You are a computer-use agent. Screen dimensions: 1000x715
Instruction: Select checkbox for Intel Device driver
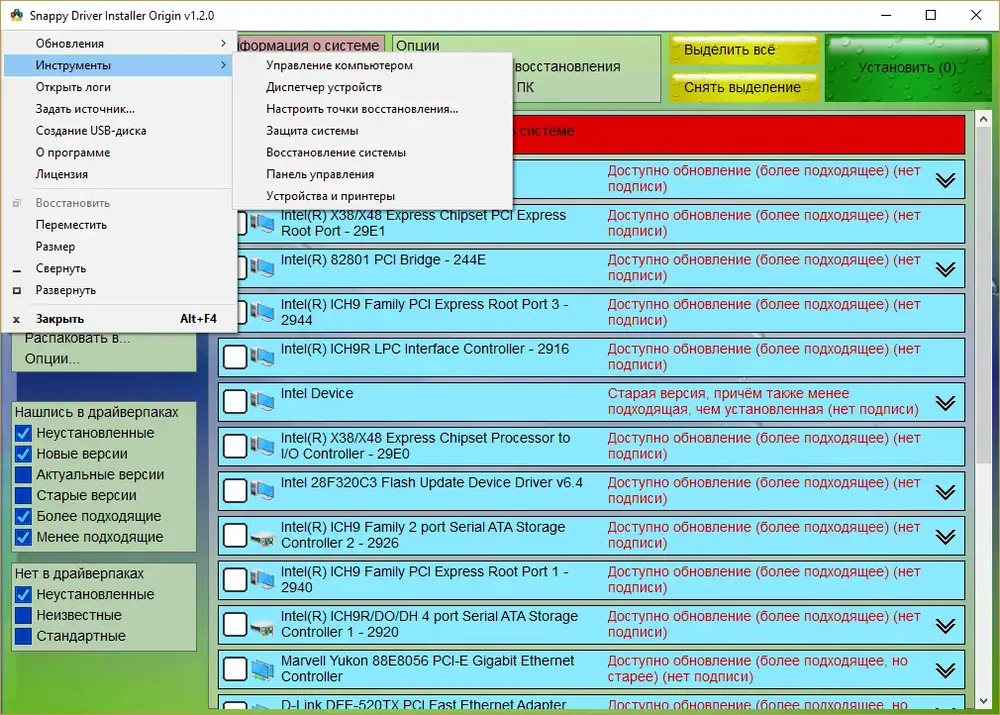(235, 401)
